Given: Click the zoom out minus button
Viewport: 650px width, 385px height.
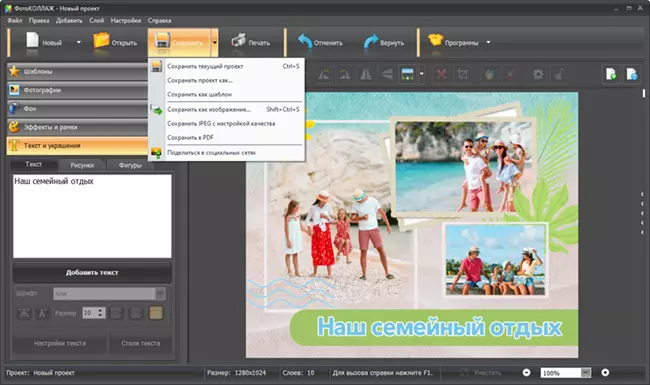Looking at the screenshot, I should (x=526, y=373).
